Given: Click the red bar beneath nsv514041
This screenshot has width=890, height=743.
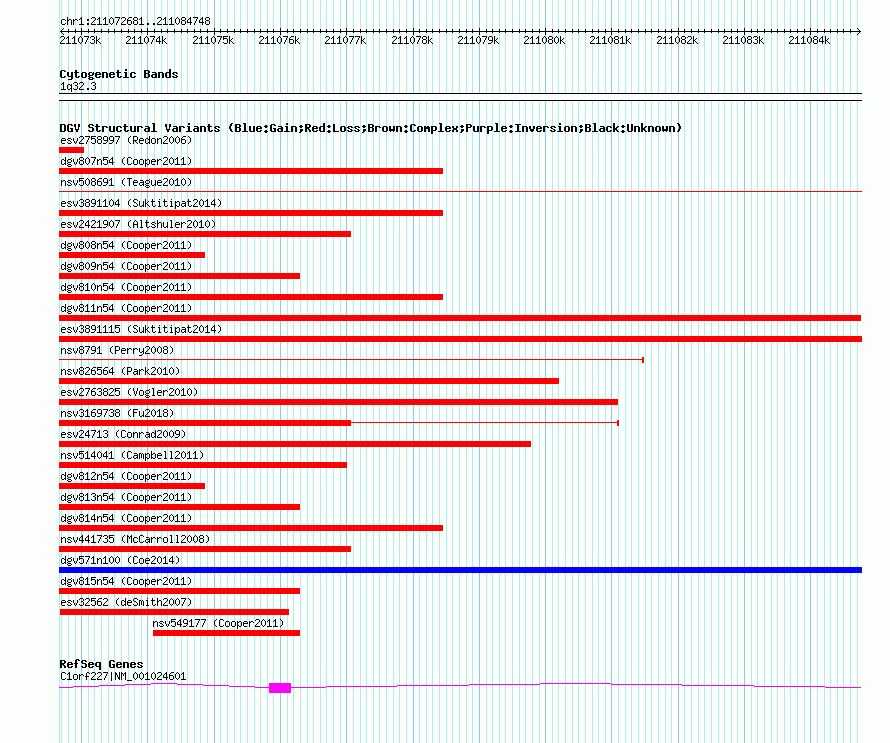Looking at the screenshot, I should [203, 465].
